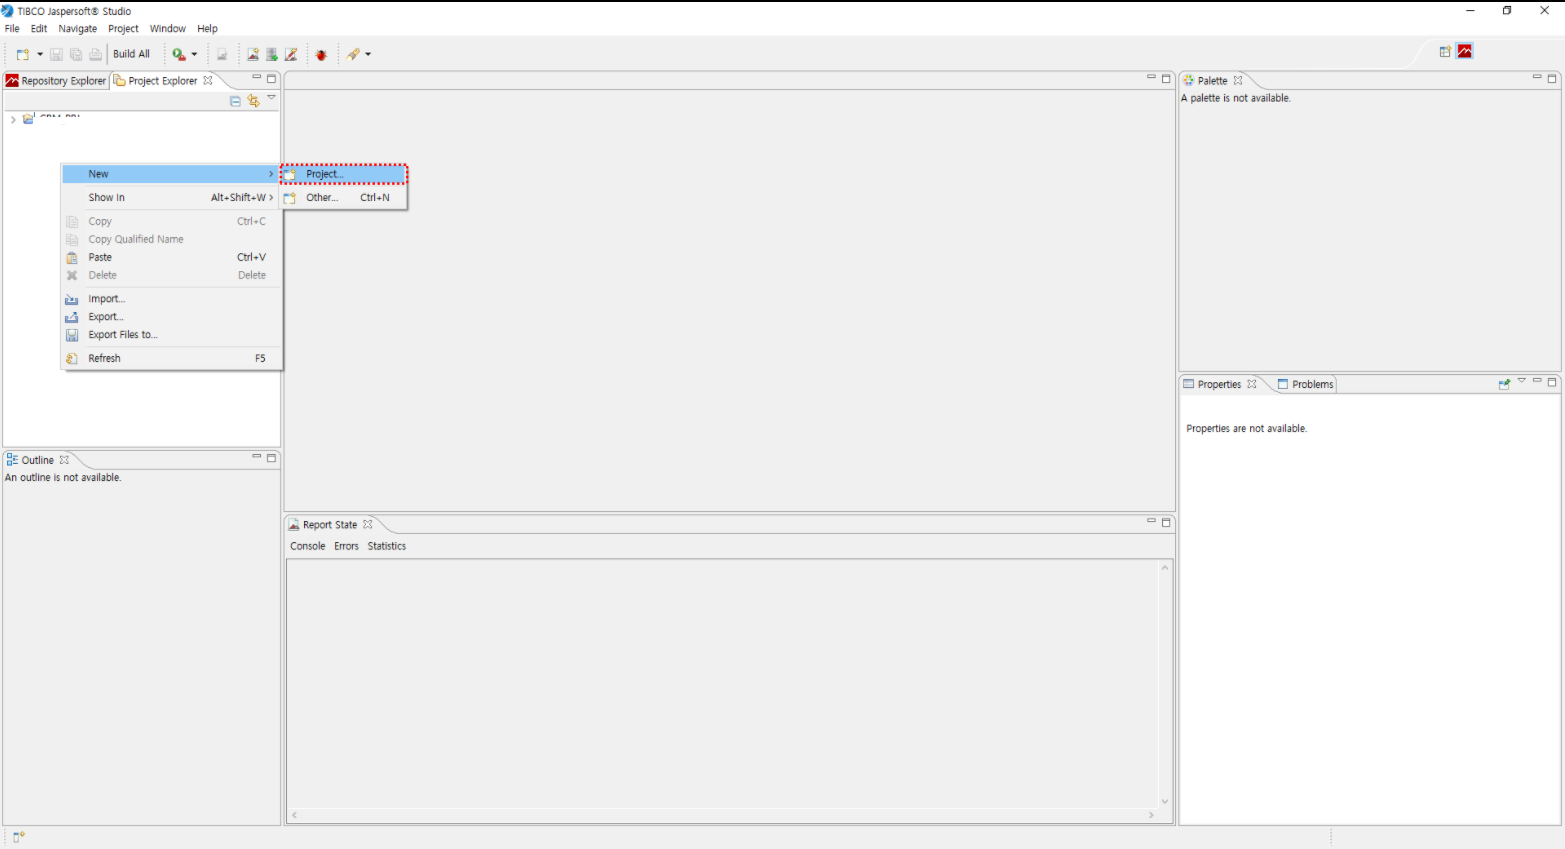This screenshot has width=1565, height=849.
Task: Switch to Statistics in Report State
Action: [387, 546]
